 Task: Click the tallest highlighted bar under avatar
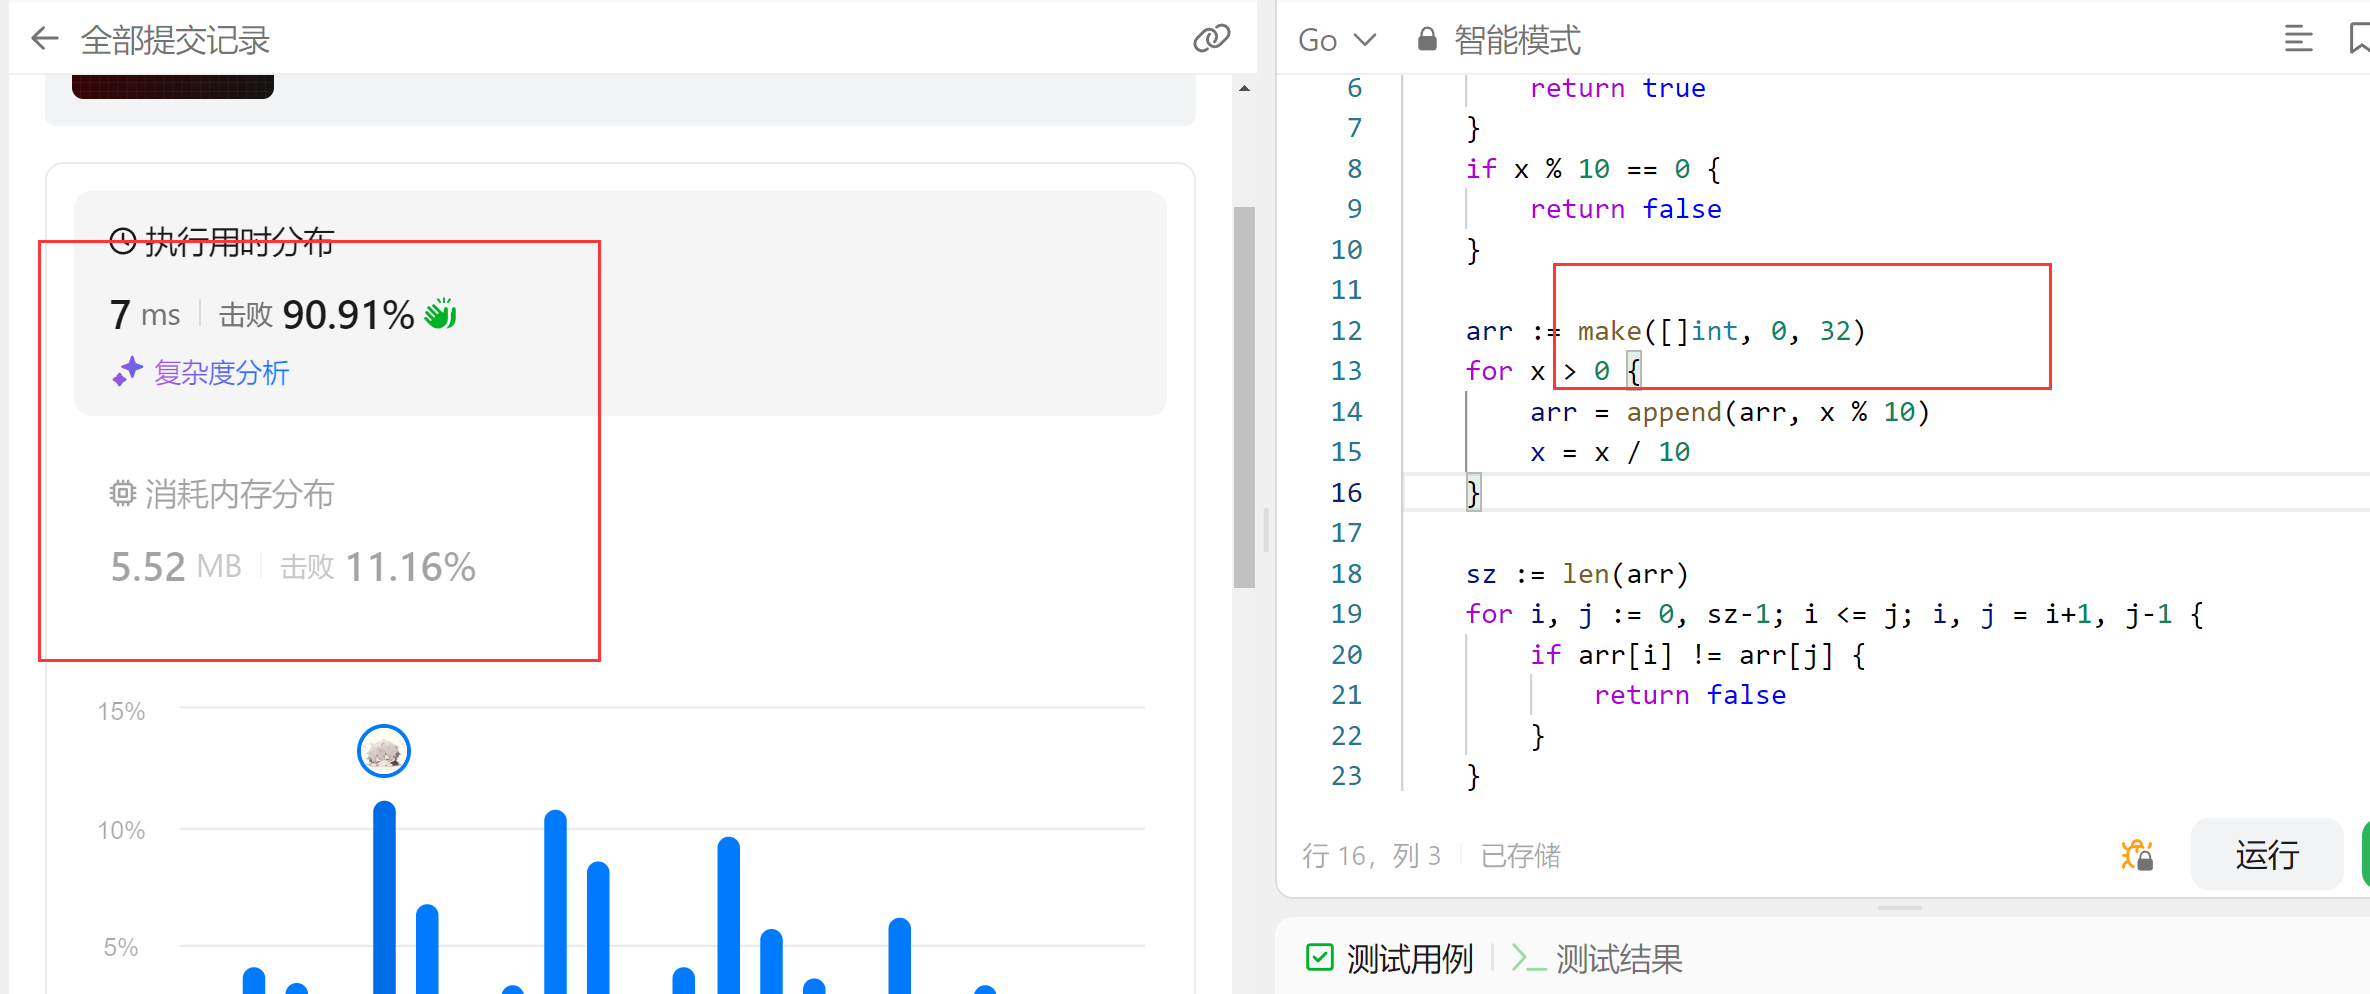[x=384, y=897]
